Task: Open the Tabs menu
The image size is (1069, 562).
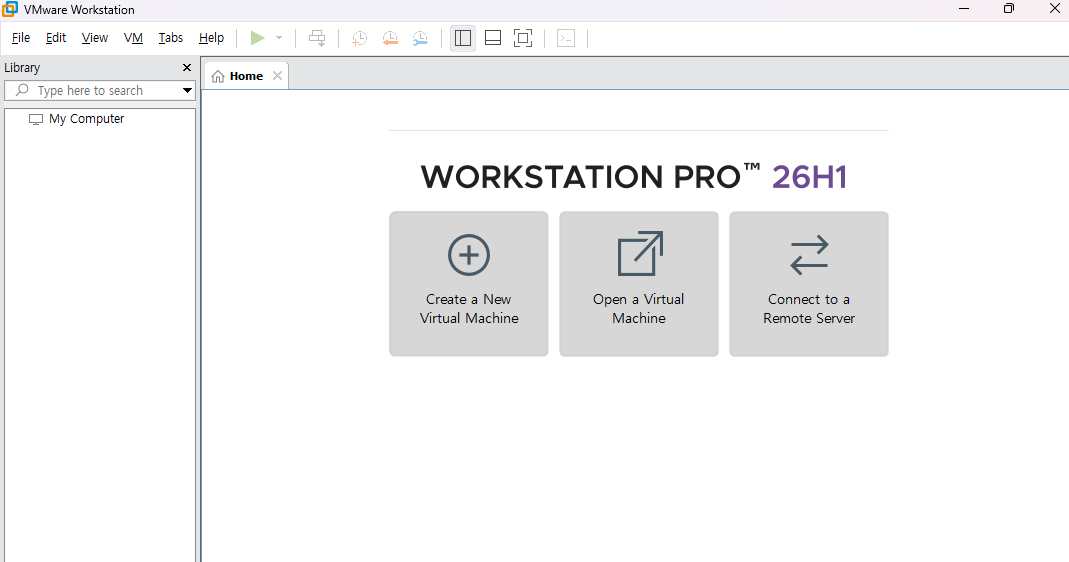Action: pos(170,38)
